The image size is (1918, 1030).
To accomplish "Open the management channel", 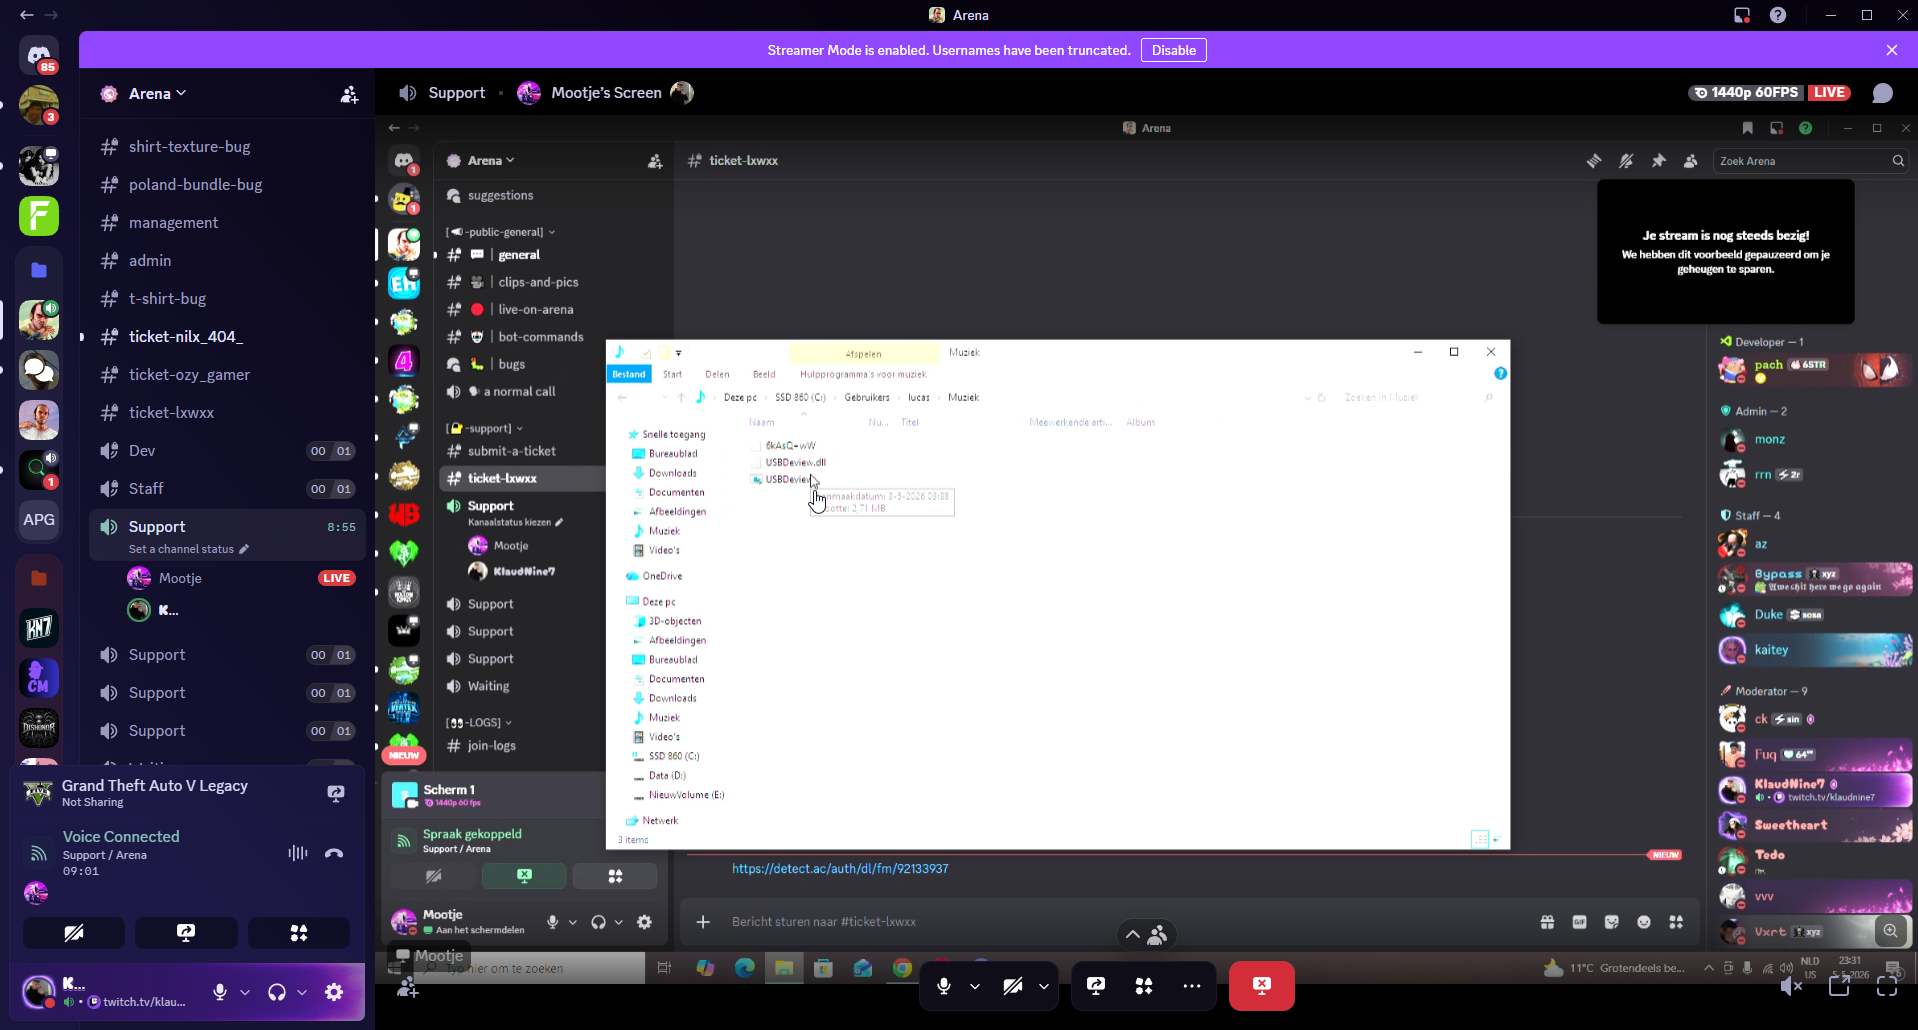I will [227, 223].
